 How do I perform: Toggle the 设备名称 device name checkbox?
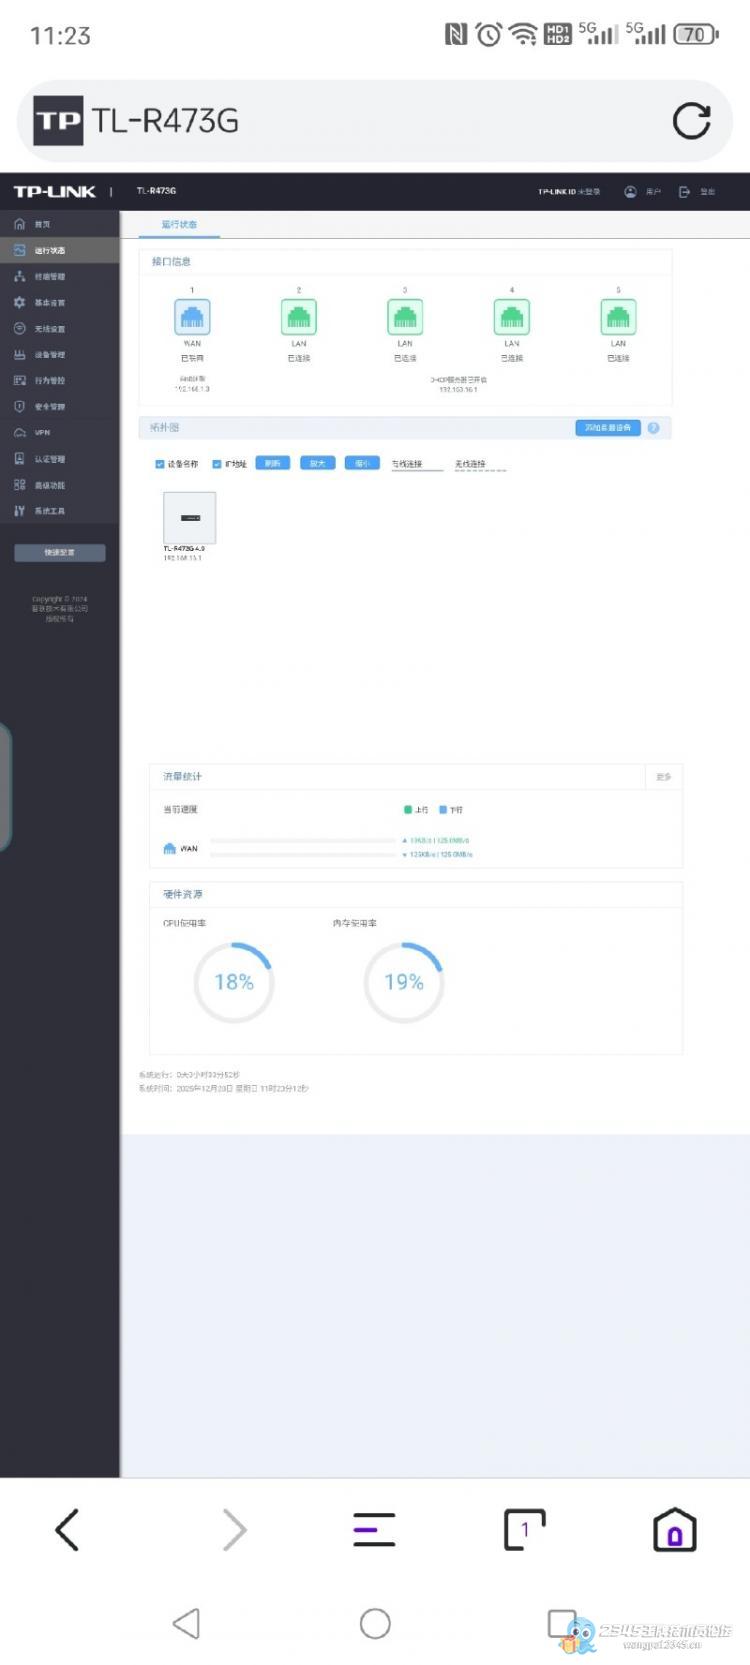click(160, 464)
